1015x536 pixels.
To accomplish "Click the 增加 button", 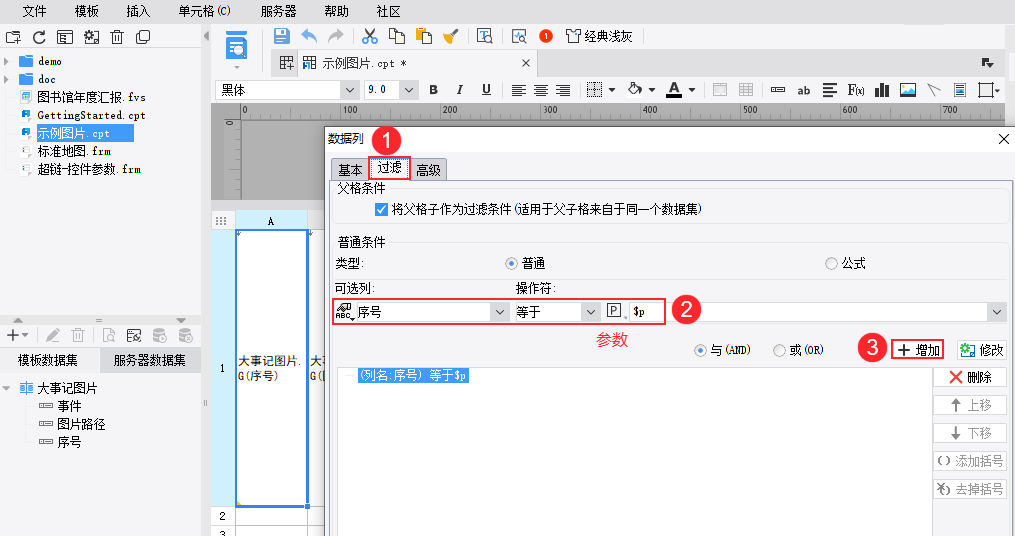I will (x=918, y=350).
